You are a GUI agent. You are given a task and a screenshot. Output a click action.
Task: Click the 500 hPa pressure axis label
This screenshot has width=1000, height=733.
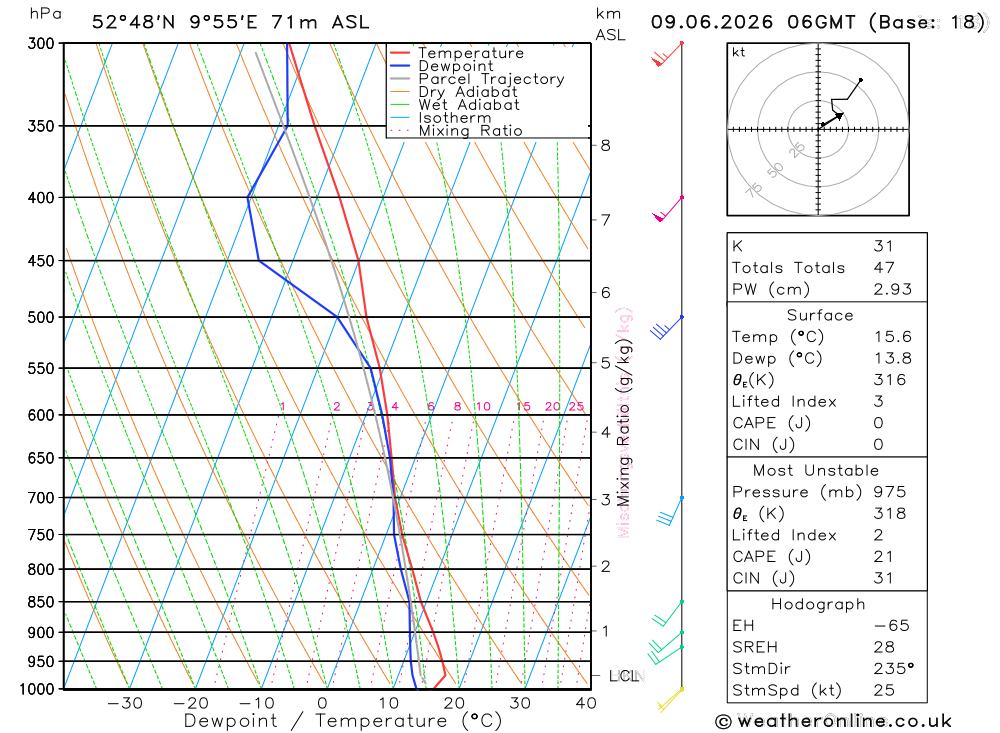coord(41,318)
